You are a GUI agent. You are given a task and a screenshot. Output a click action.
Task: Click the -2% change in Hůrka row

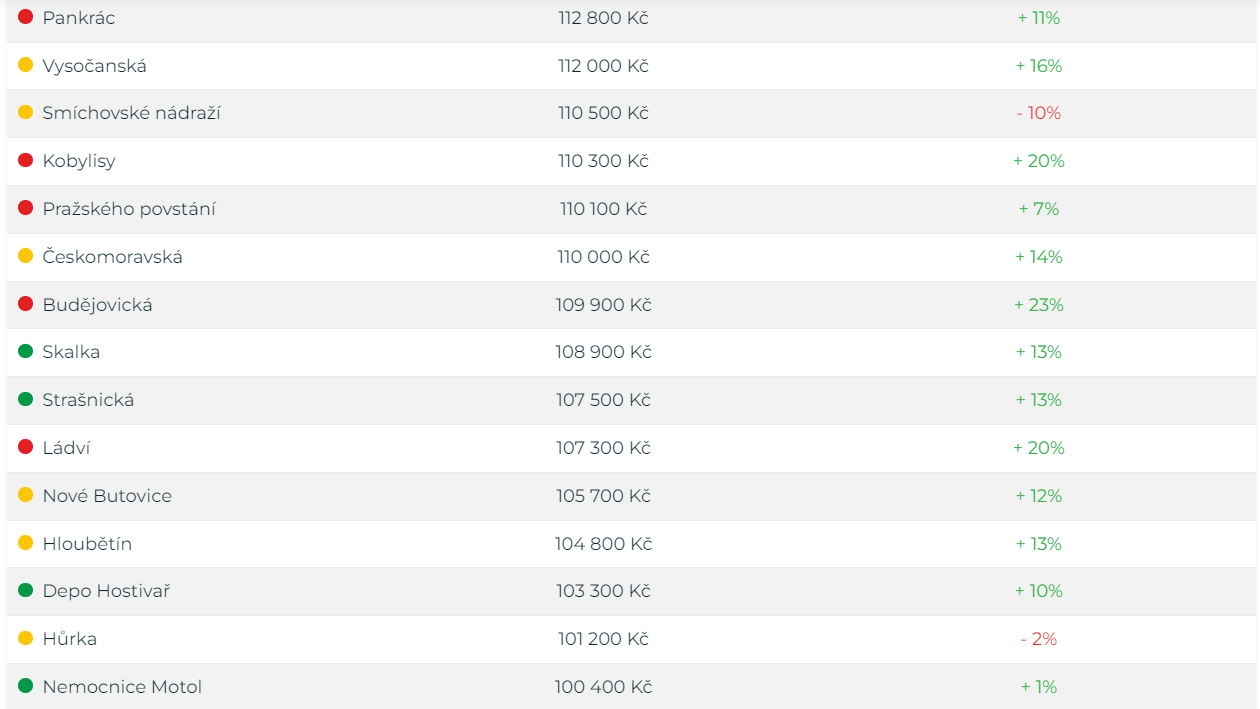pyautogui.click(x=1039, y=639)
